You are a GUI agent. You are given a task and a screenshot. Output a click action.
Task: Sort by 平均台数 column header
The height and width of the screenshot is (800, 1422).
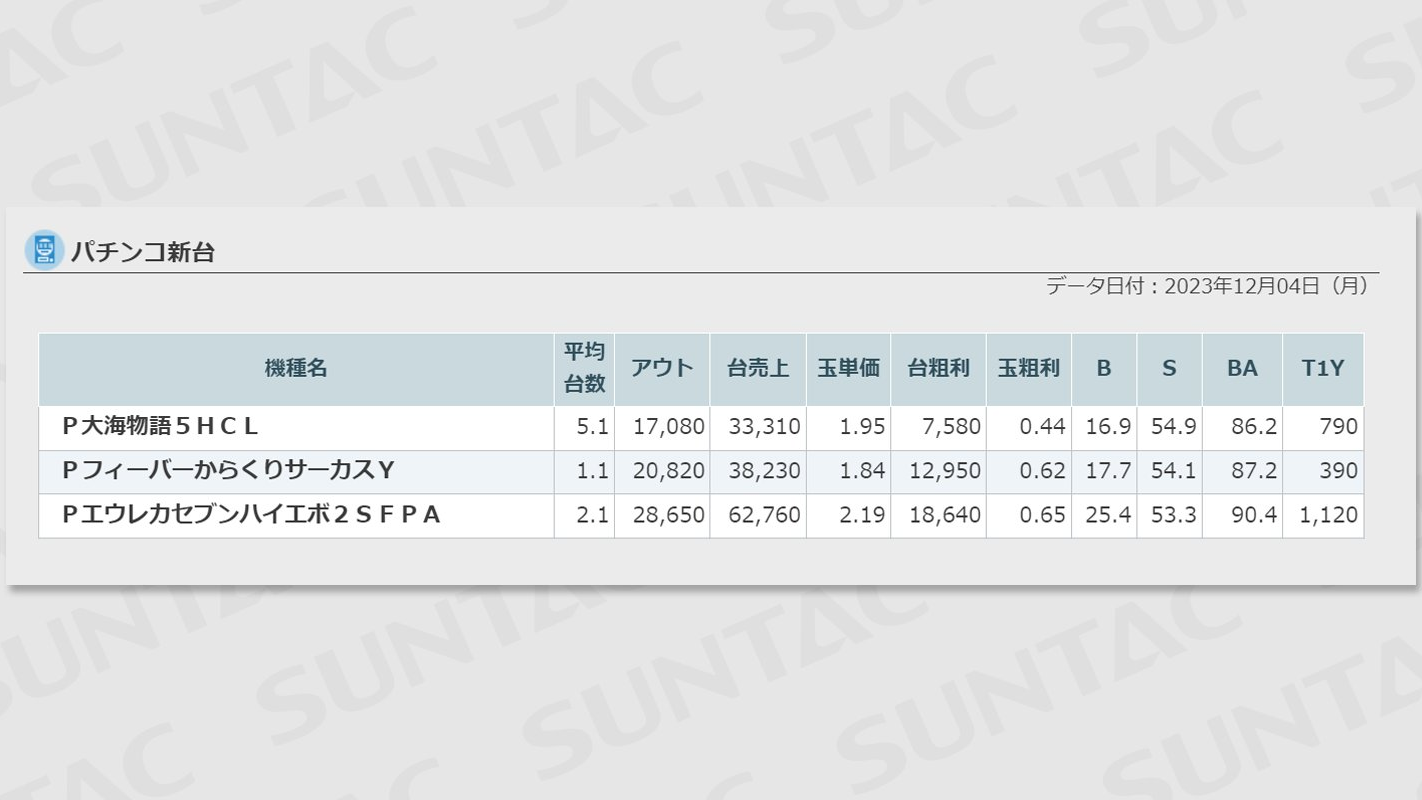point(584,368)
